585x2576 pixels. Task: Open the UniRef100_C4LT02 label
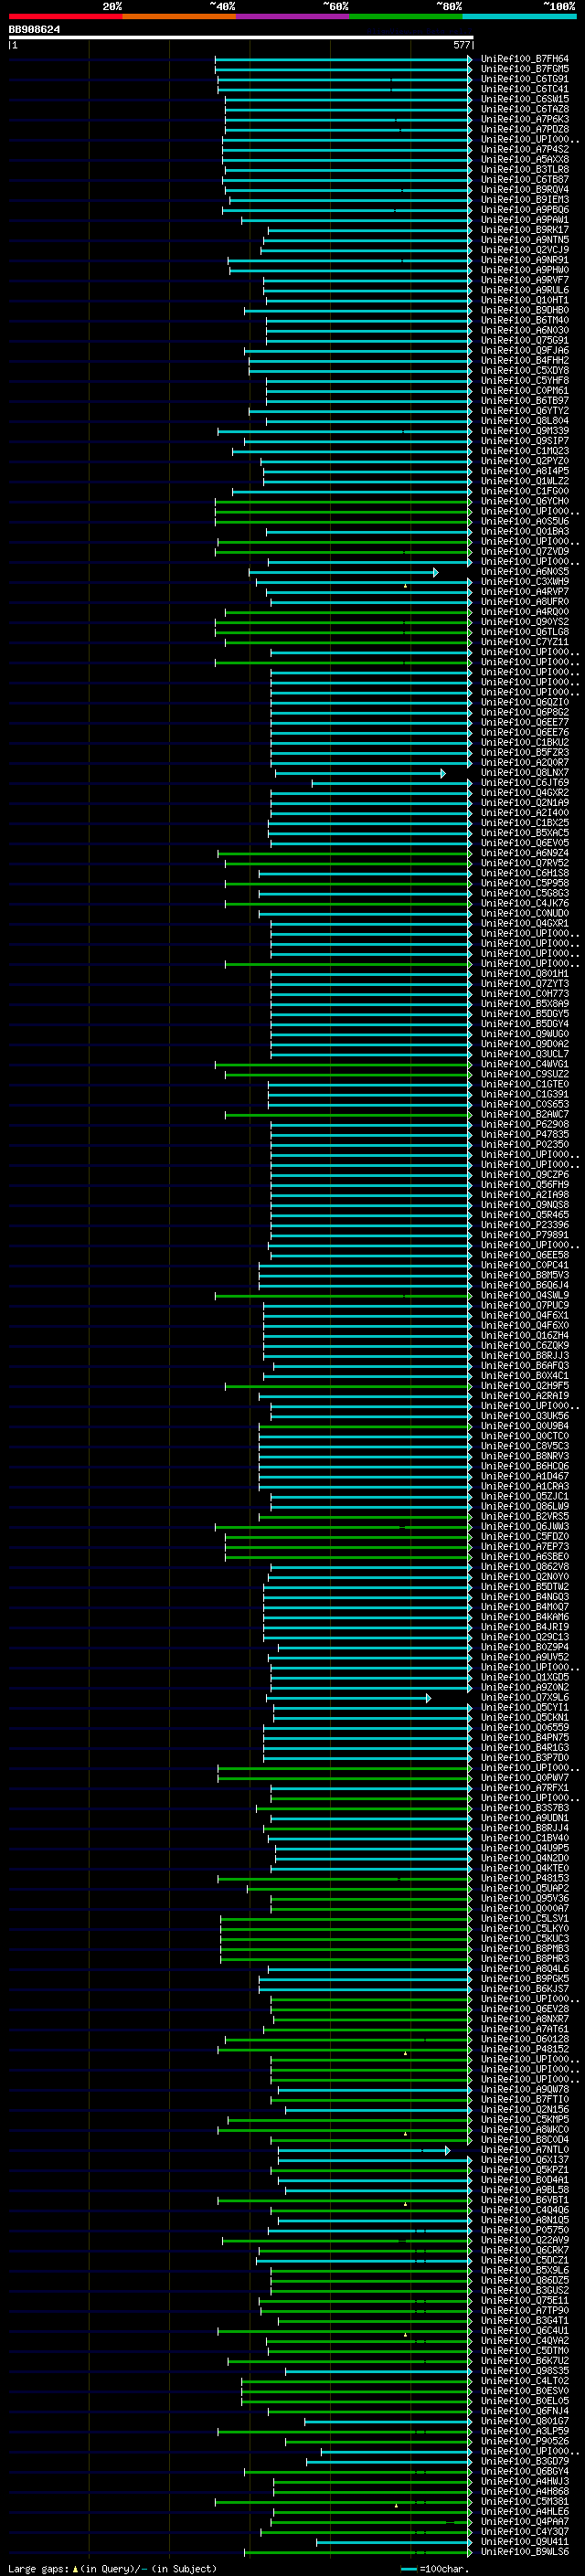point(524,2381)
